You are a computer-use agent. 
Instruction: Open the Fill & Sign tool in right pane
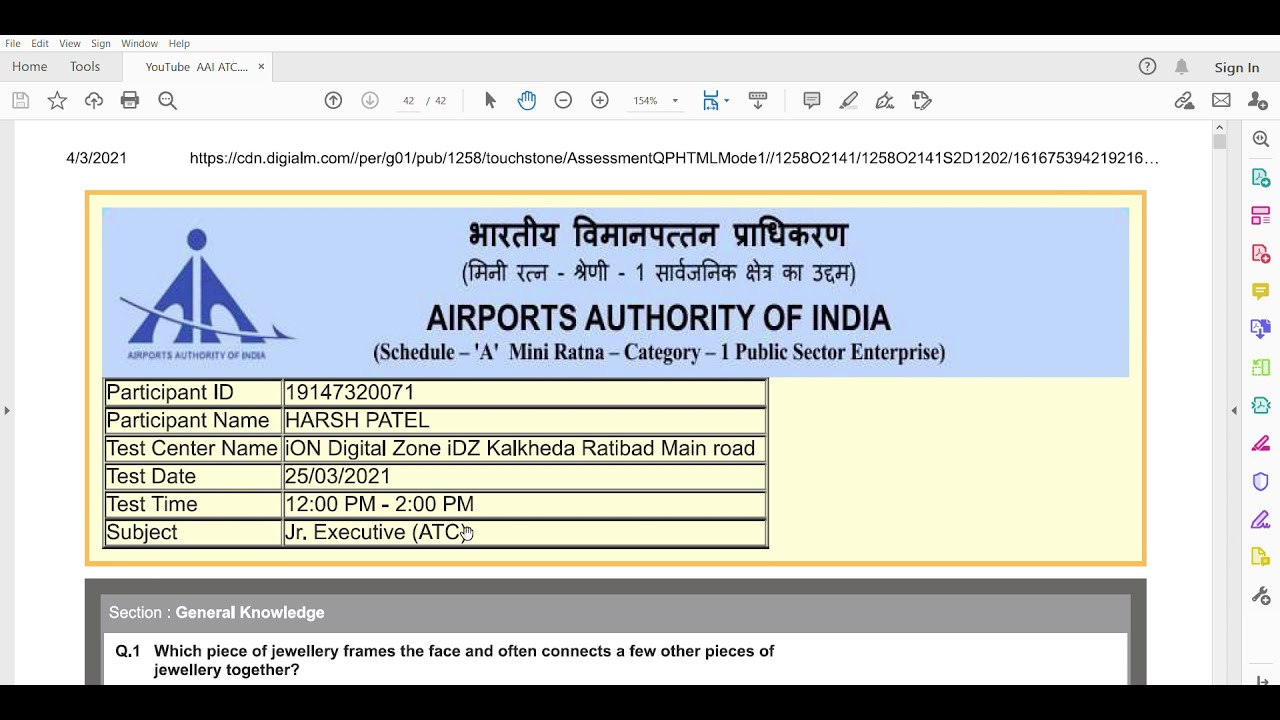pyautogui.click(x=1261, y=520)
